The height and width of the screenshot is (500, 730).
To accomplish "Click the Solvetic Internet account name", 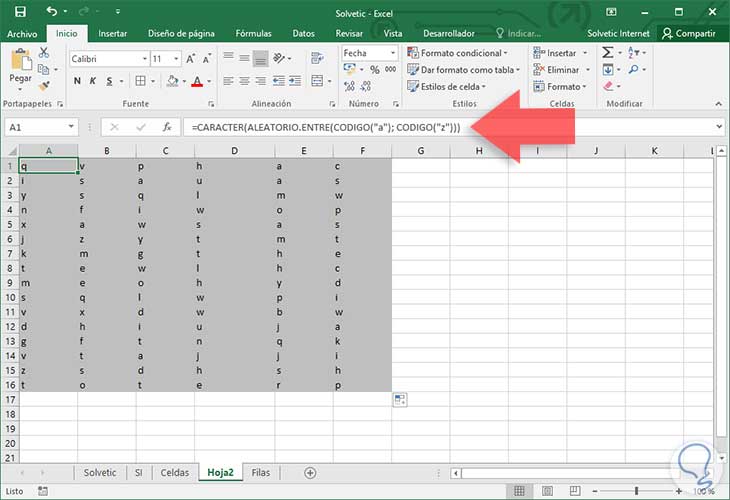I will [618, 34].
